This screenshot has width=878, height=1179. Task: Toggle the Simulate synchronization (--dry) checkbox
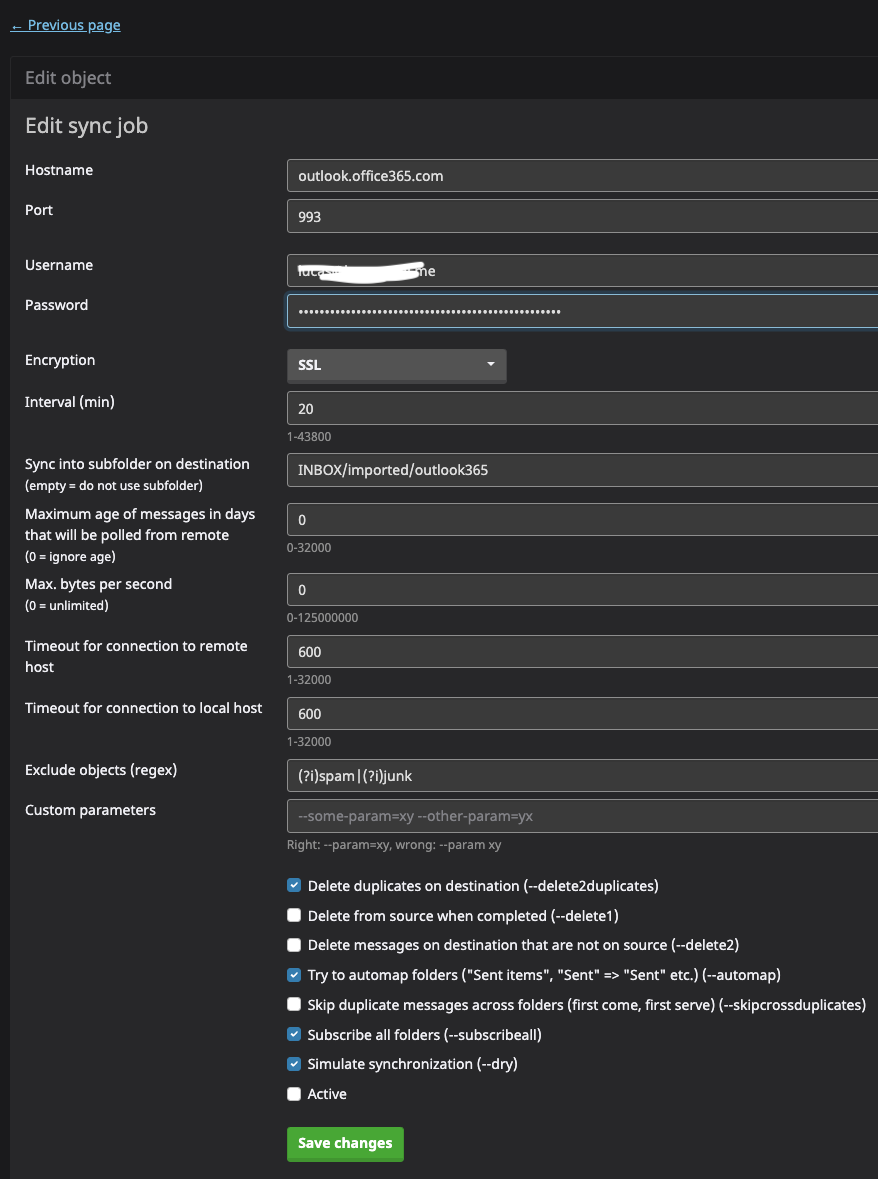(x=294, y=1064)
